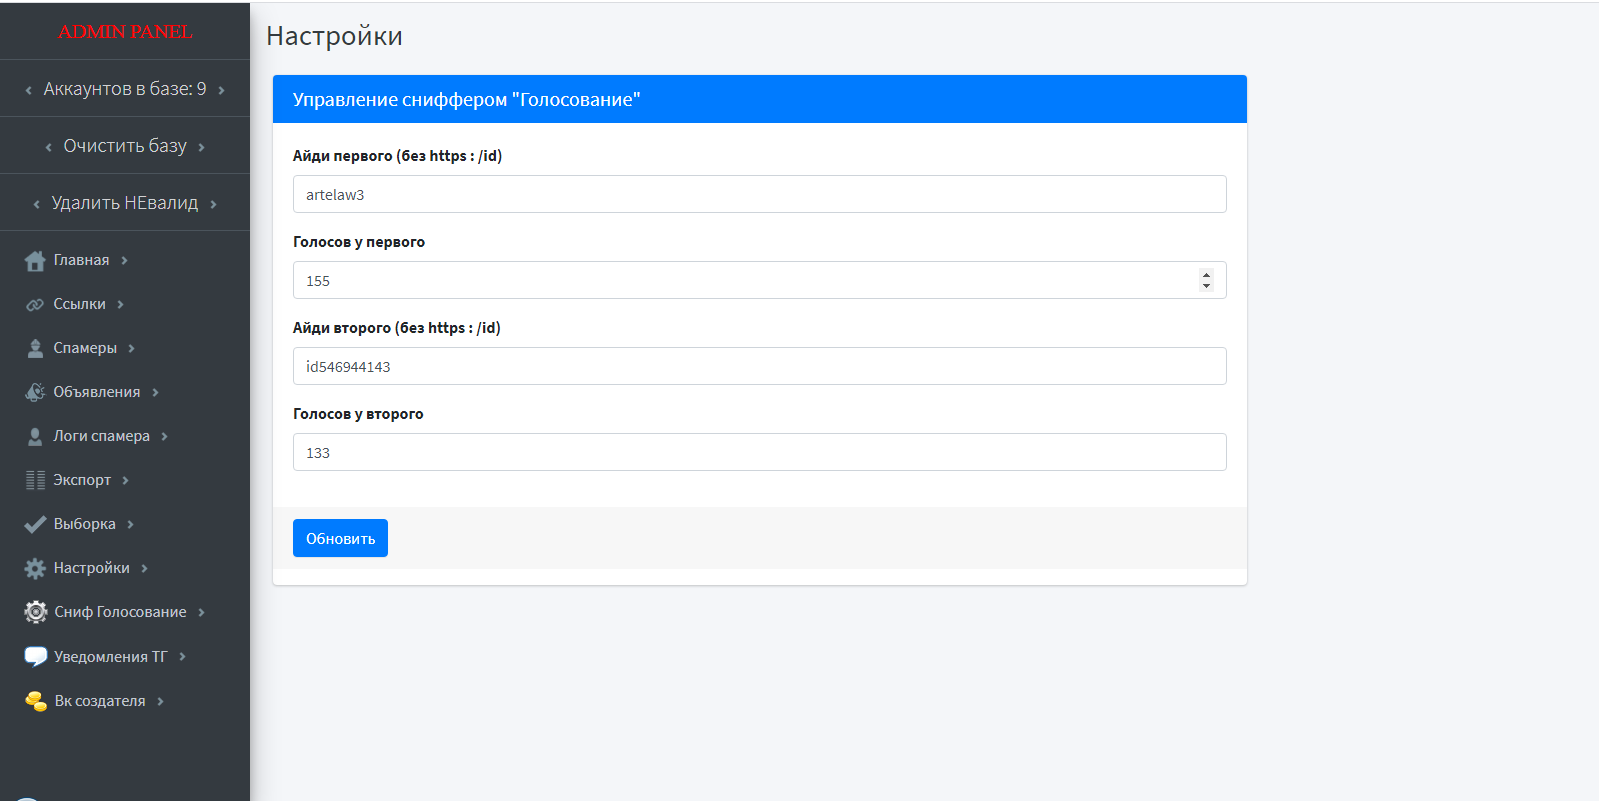Click the coins icon beside Вк создателя
Screen dimensions: 1599x801
36,701
